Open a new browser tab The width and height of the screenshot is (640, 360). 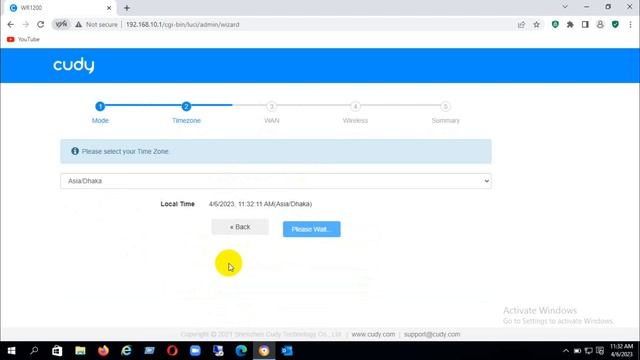[127, 8]
